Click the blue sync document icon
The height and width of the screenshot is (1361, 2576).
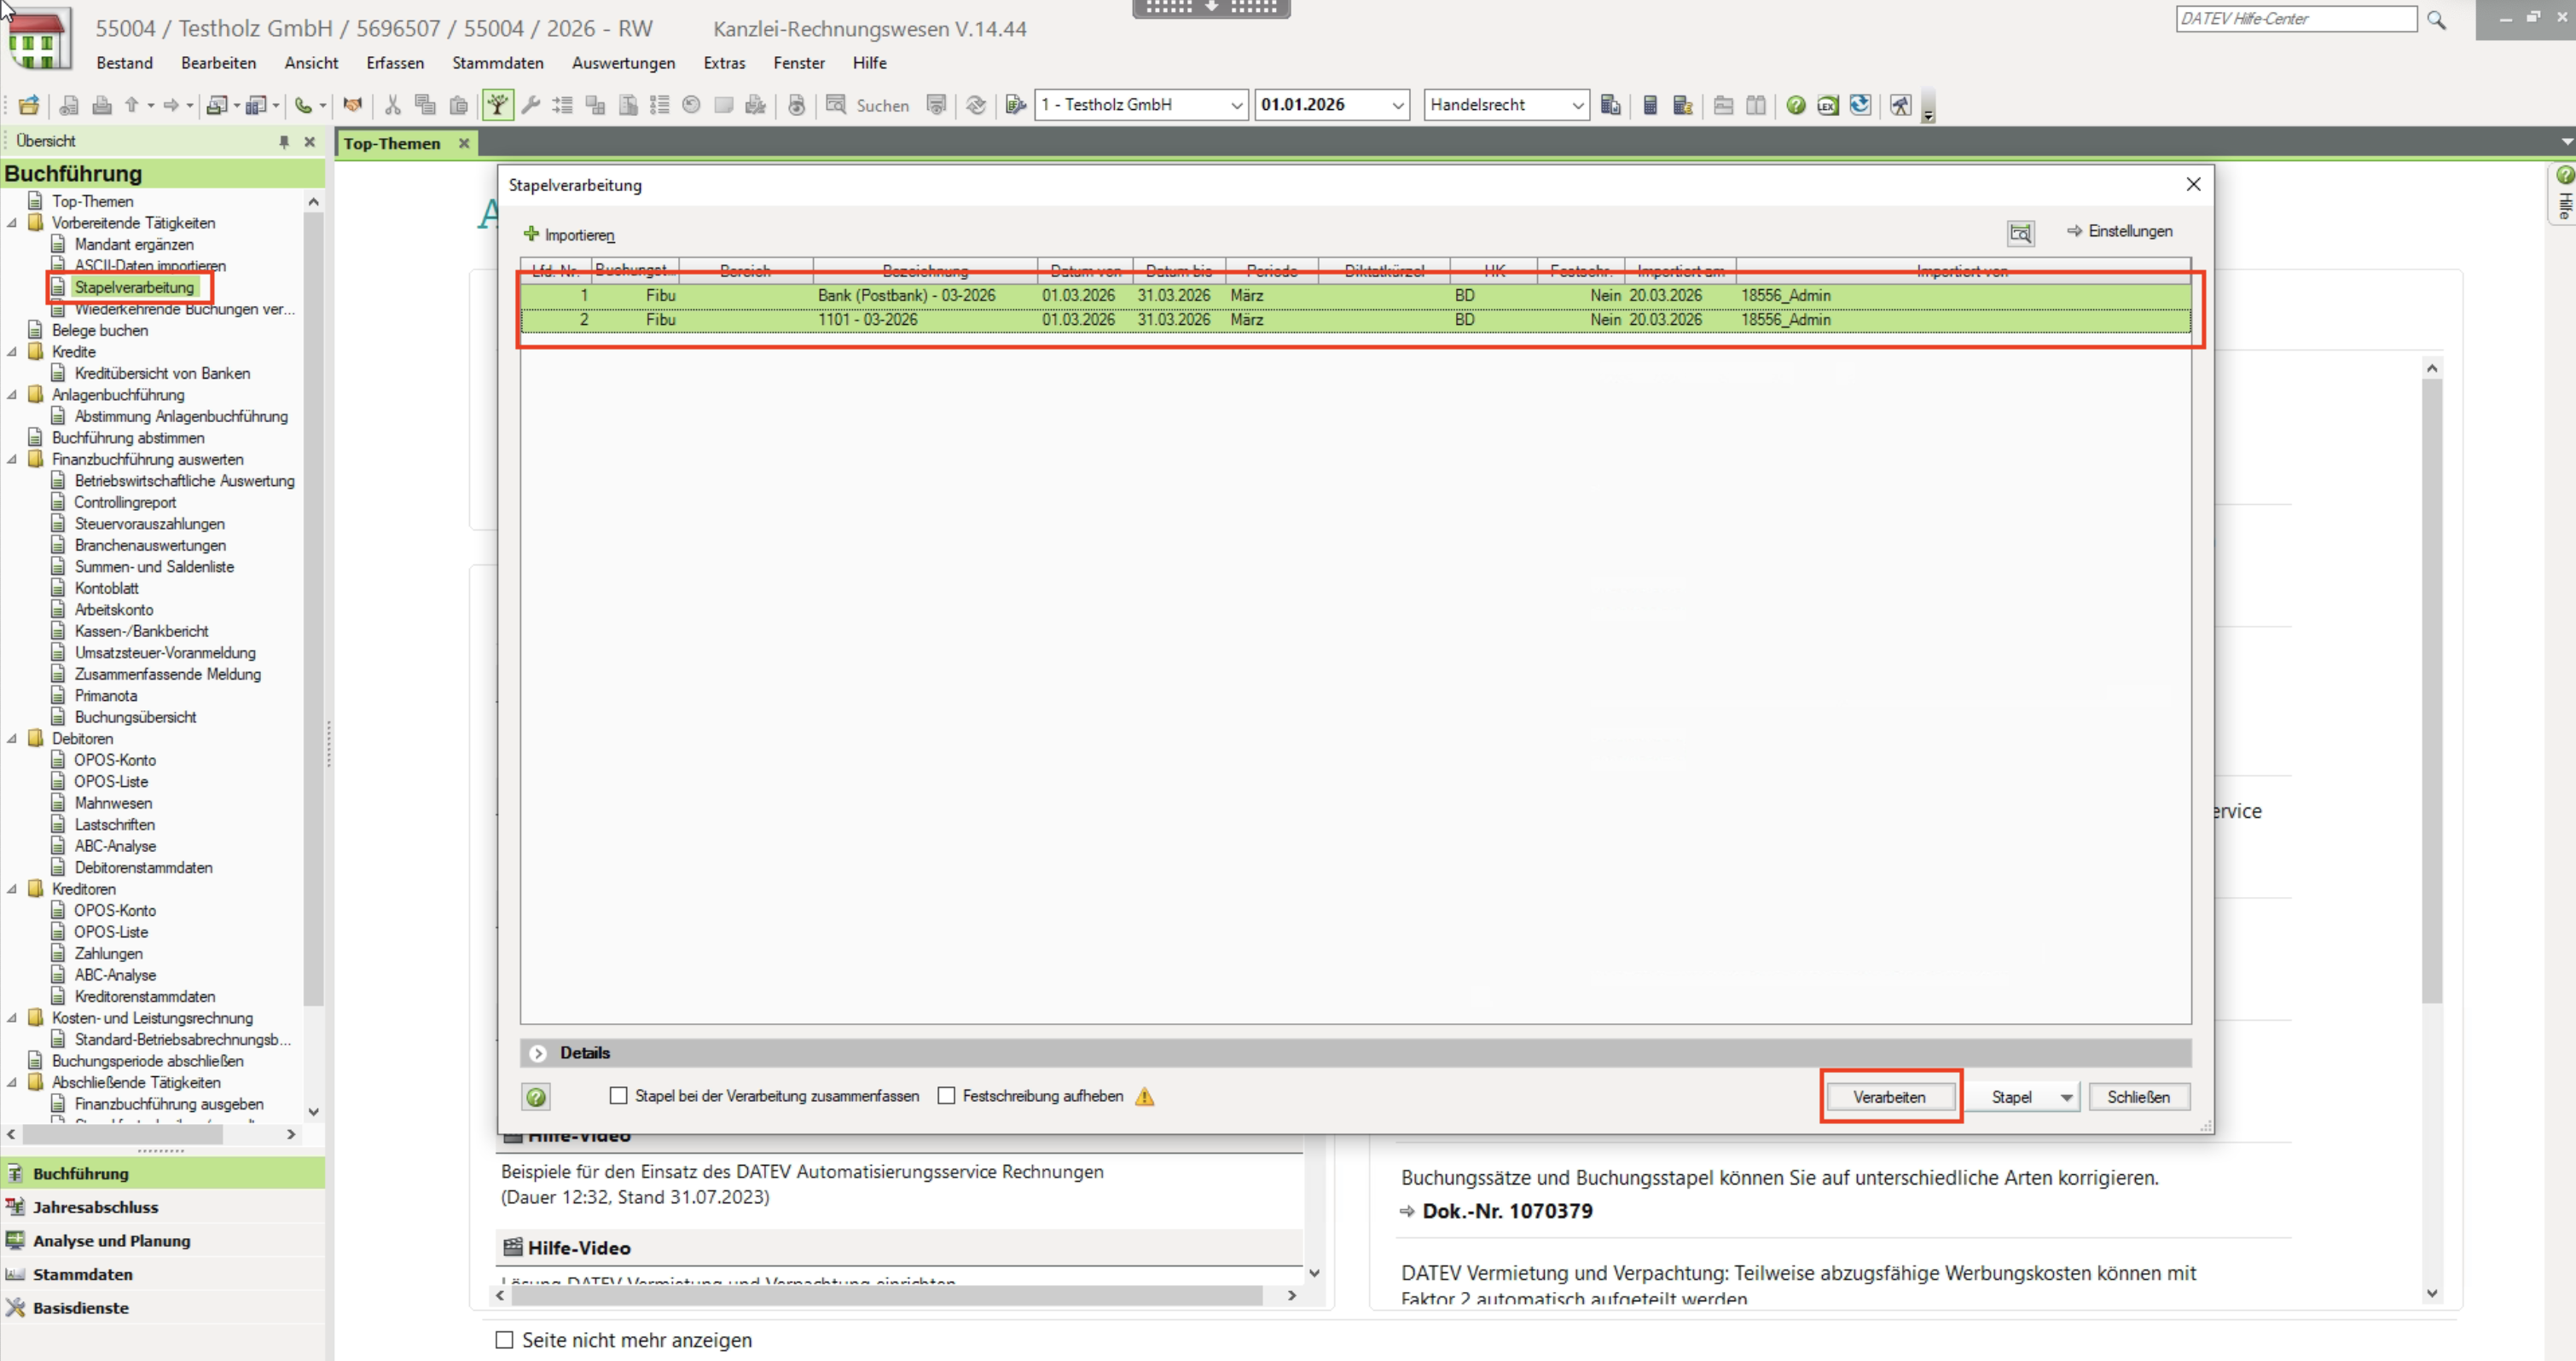tap(1860, 105)
